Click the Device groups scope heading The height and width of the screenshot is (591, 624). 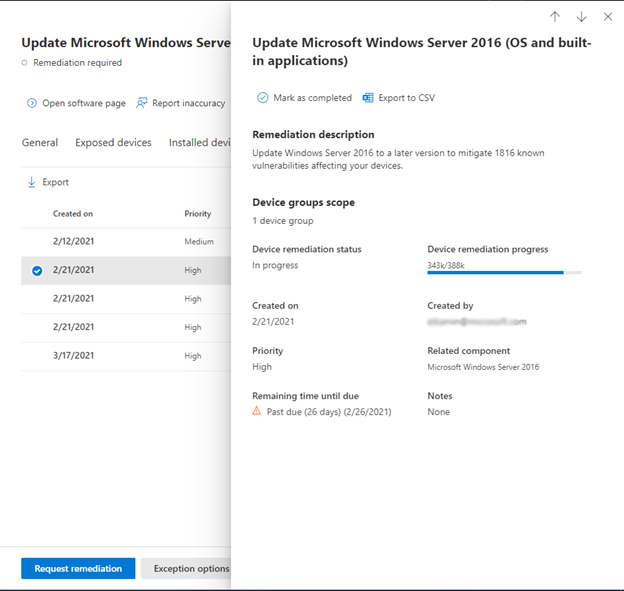[x=303, y=203]
